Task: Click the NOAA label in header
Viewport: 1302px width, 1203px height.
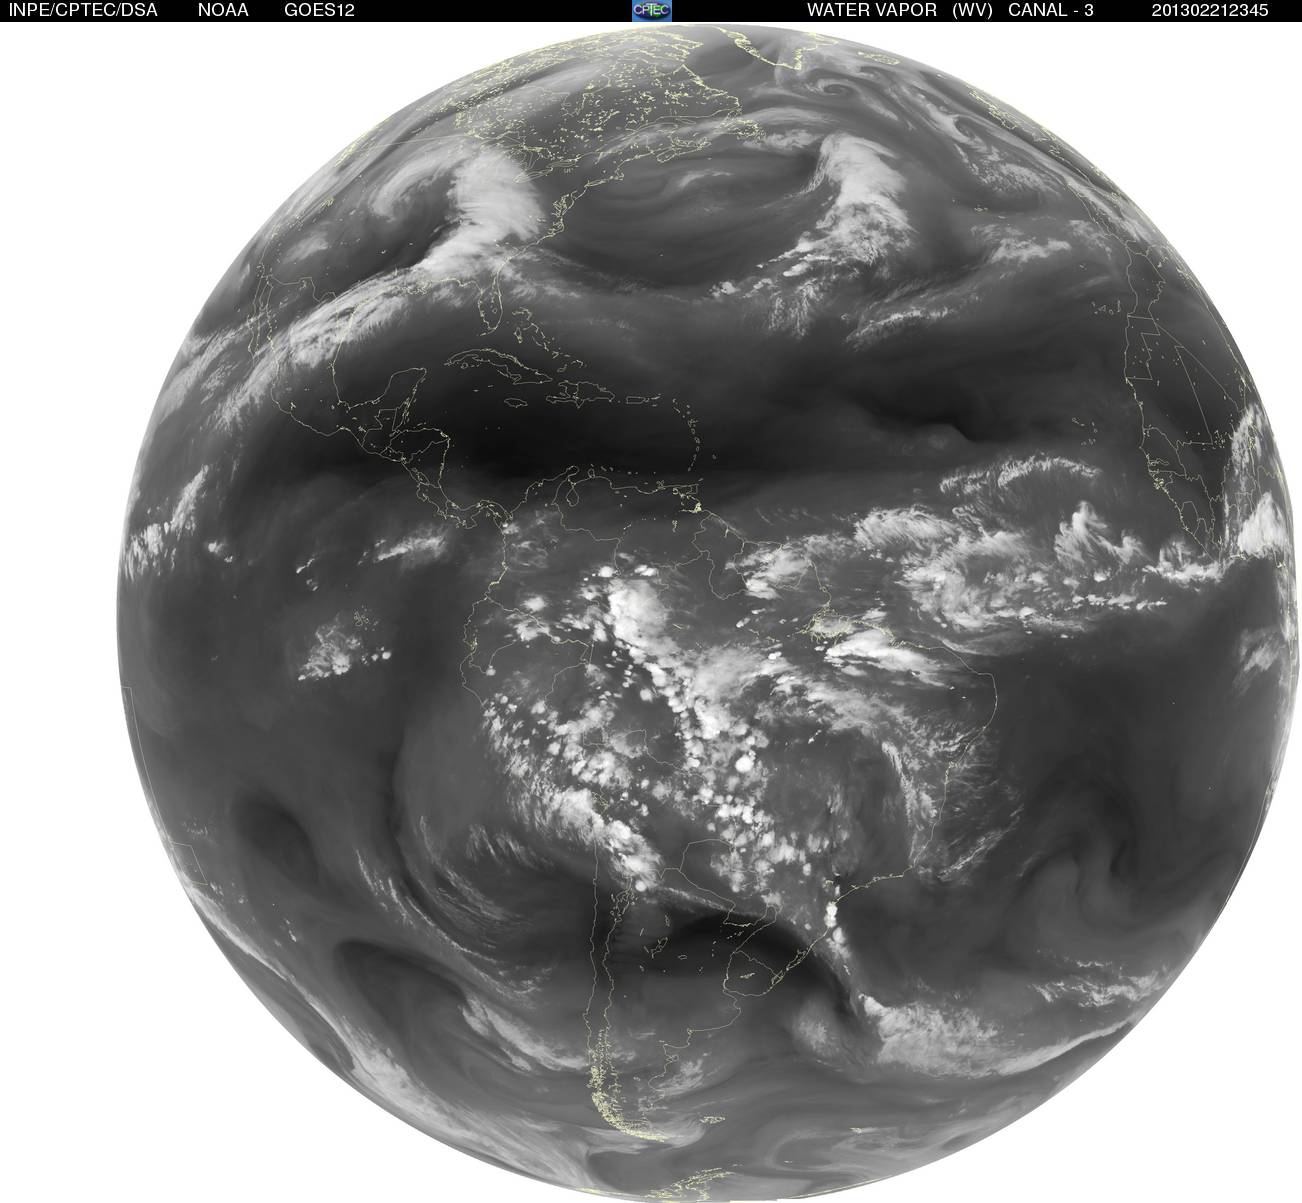Action: [x=222, y=10]
